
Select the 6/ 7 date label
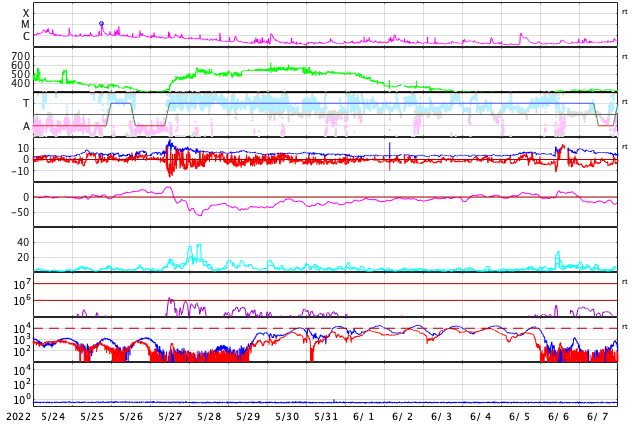pyautogui.click(x=598, y=416)
